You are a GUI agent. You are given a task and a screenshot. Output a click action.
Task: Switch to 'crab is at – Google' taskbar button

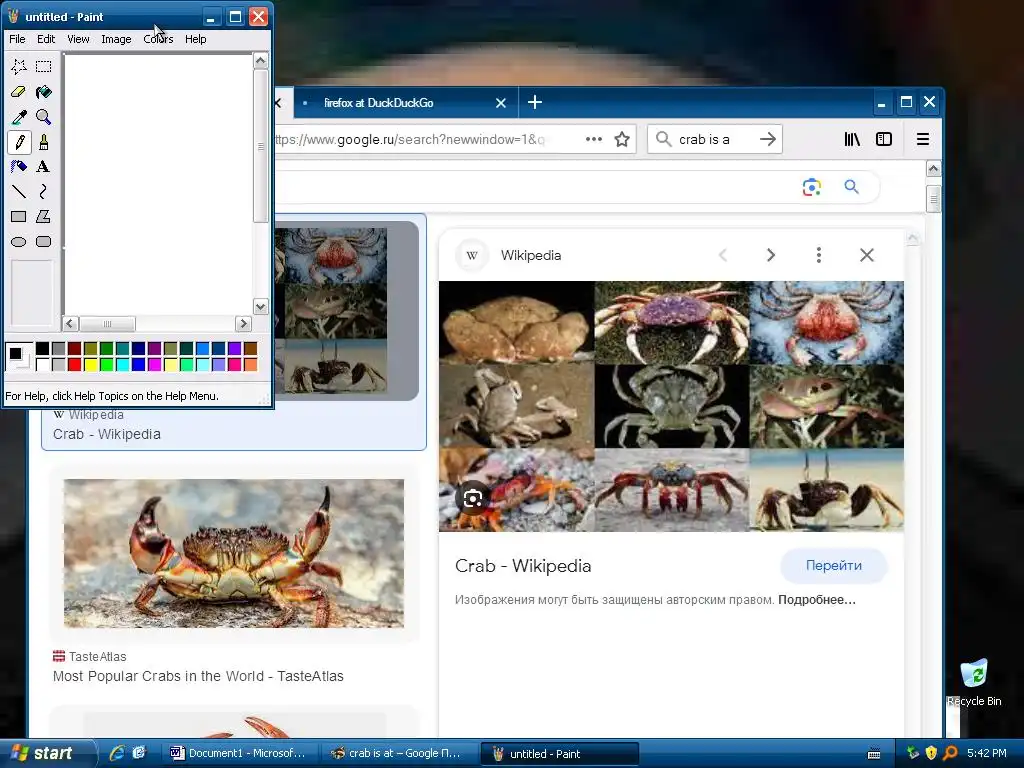(397, 753)
